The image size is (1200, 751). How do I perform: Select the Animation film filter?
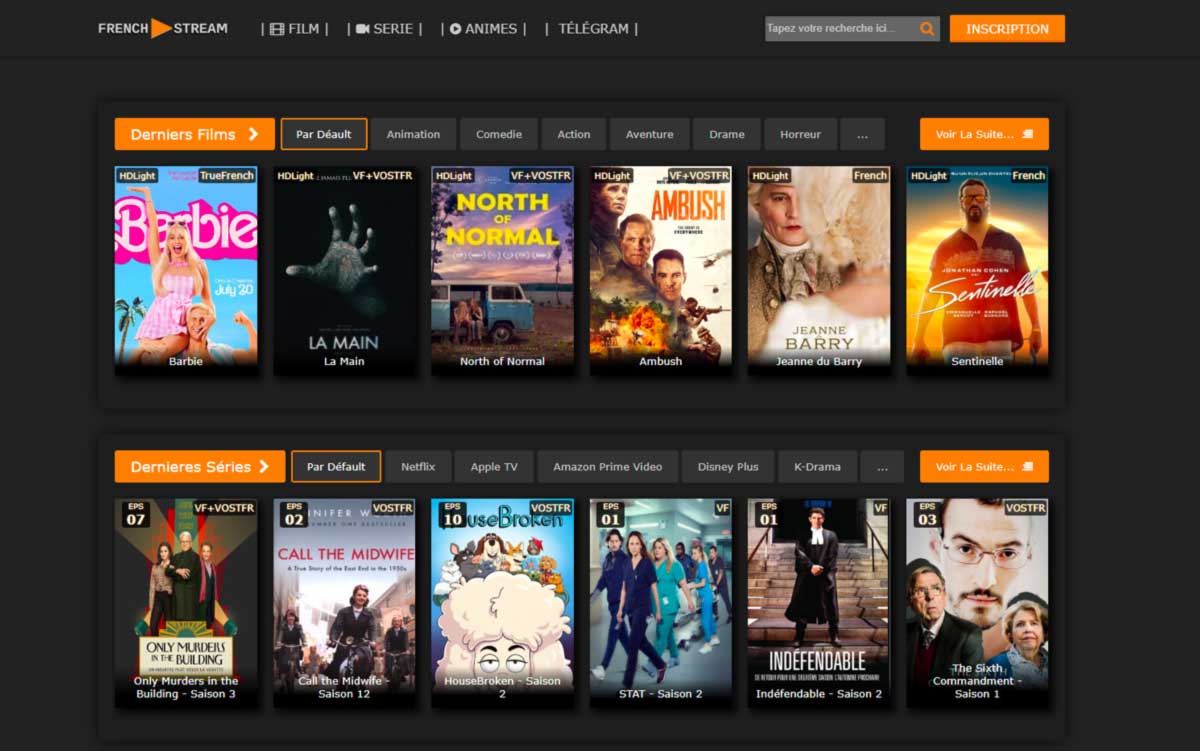[413, 134]
